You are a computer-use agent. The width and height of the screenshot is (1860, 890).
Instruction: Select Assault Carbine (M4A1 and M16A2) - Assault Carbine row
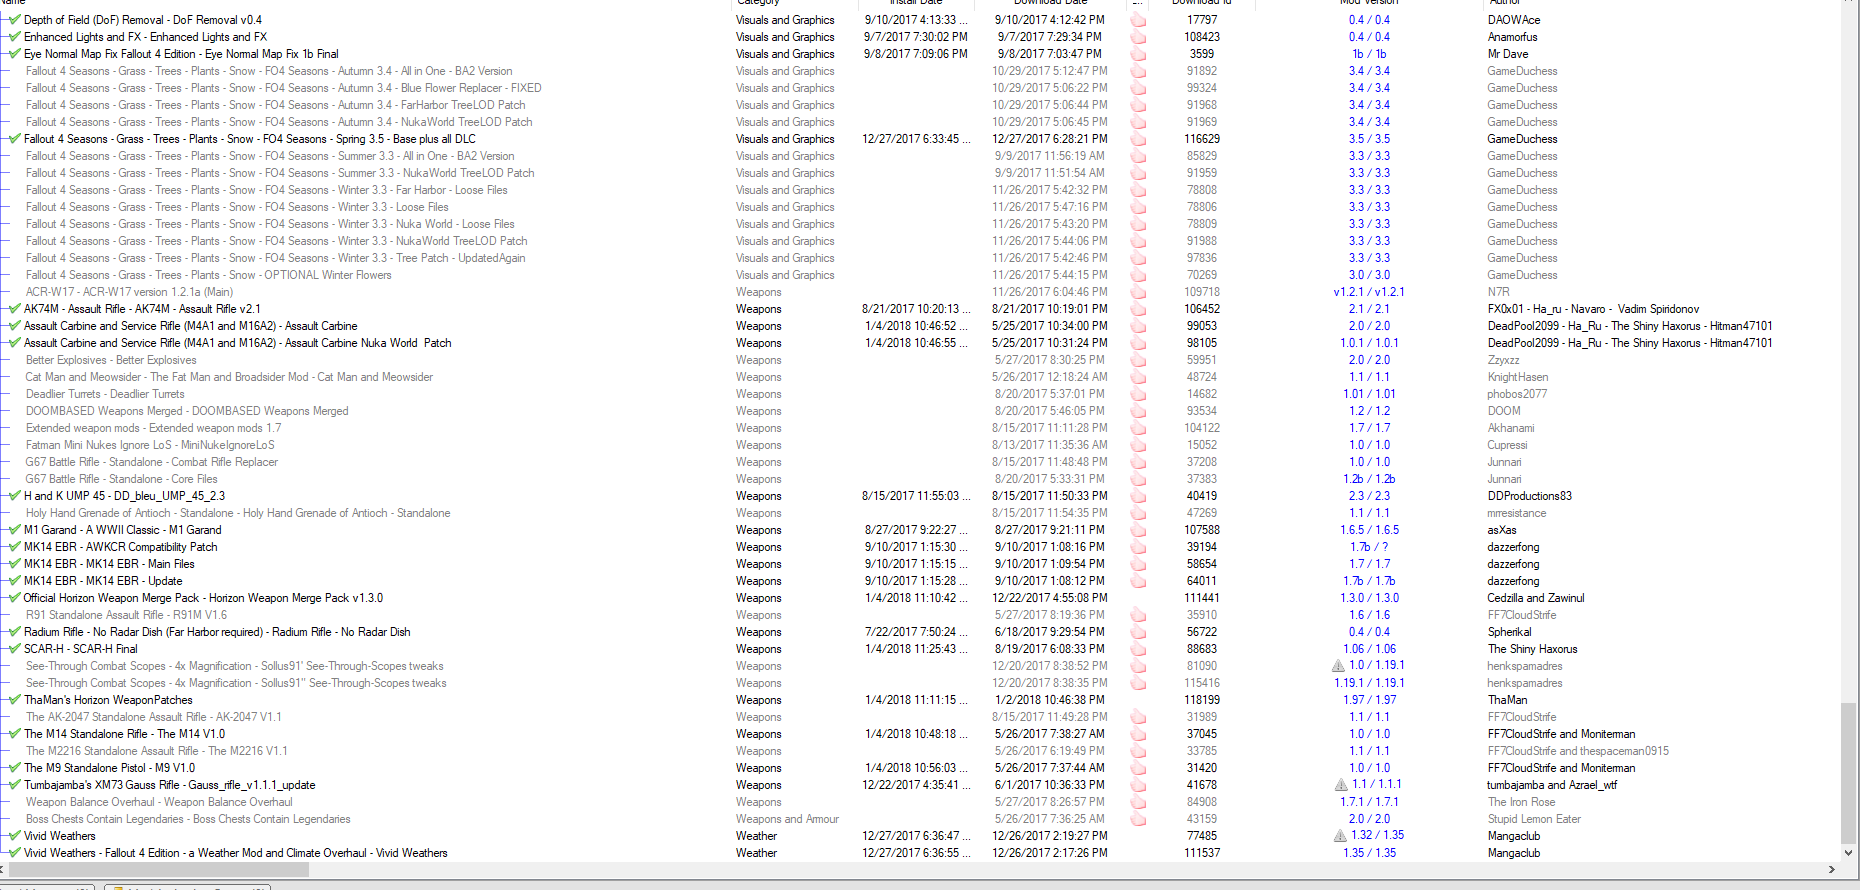click(190, 326)
